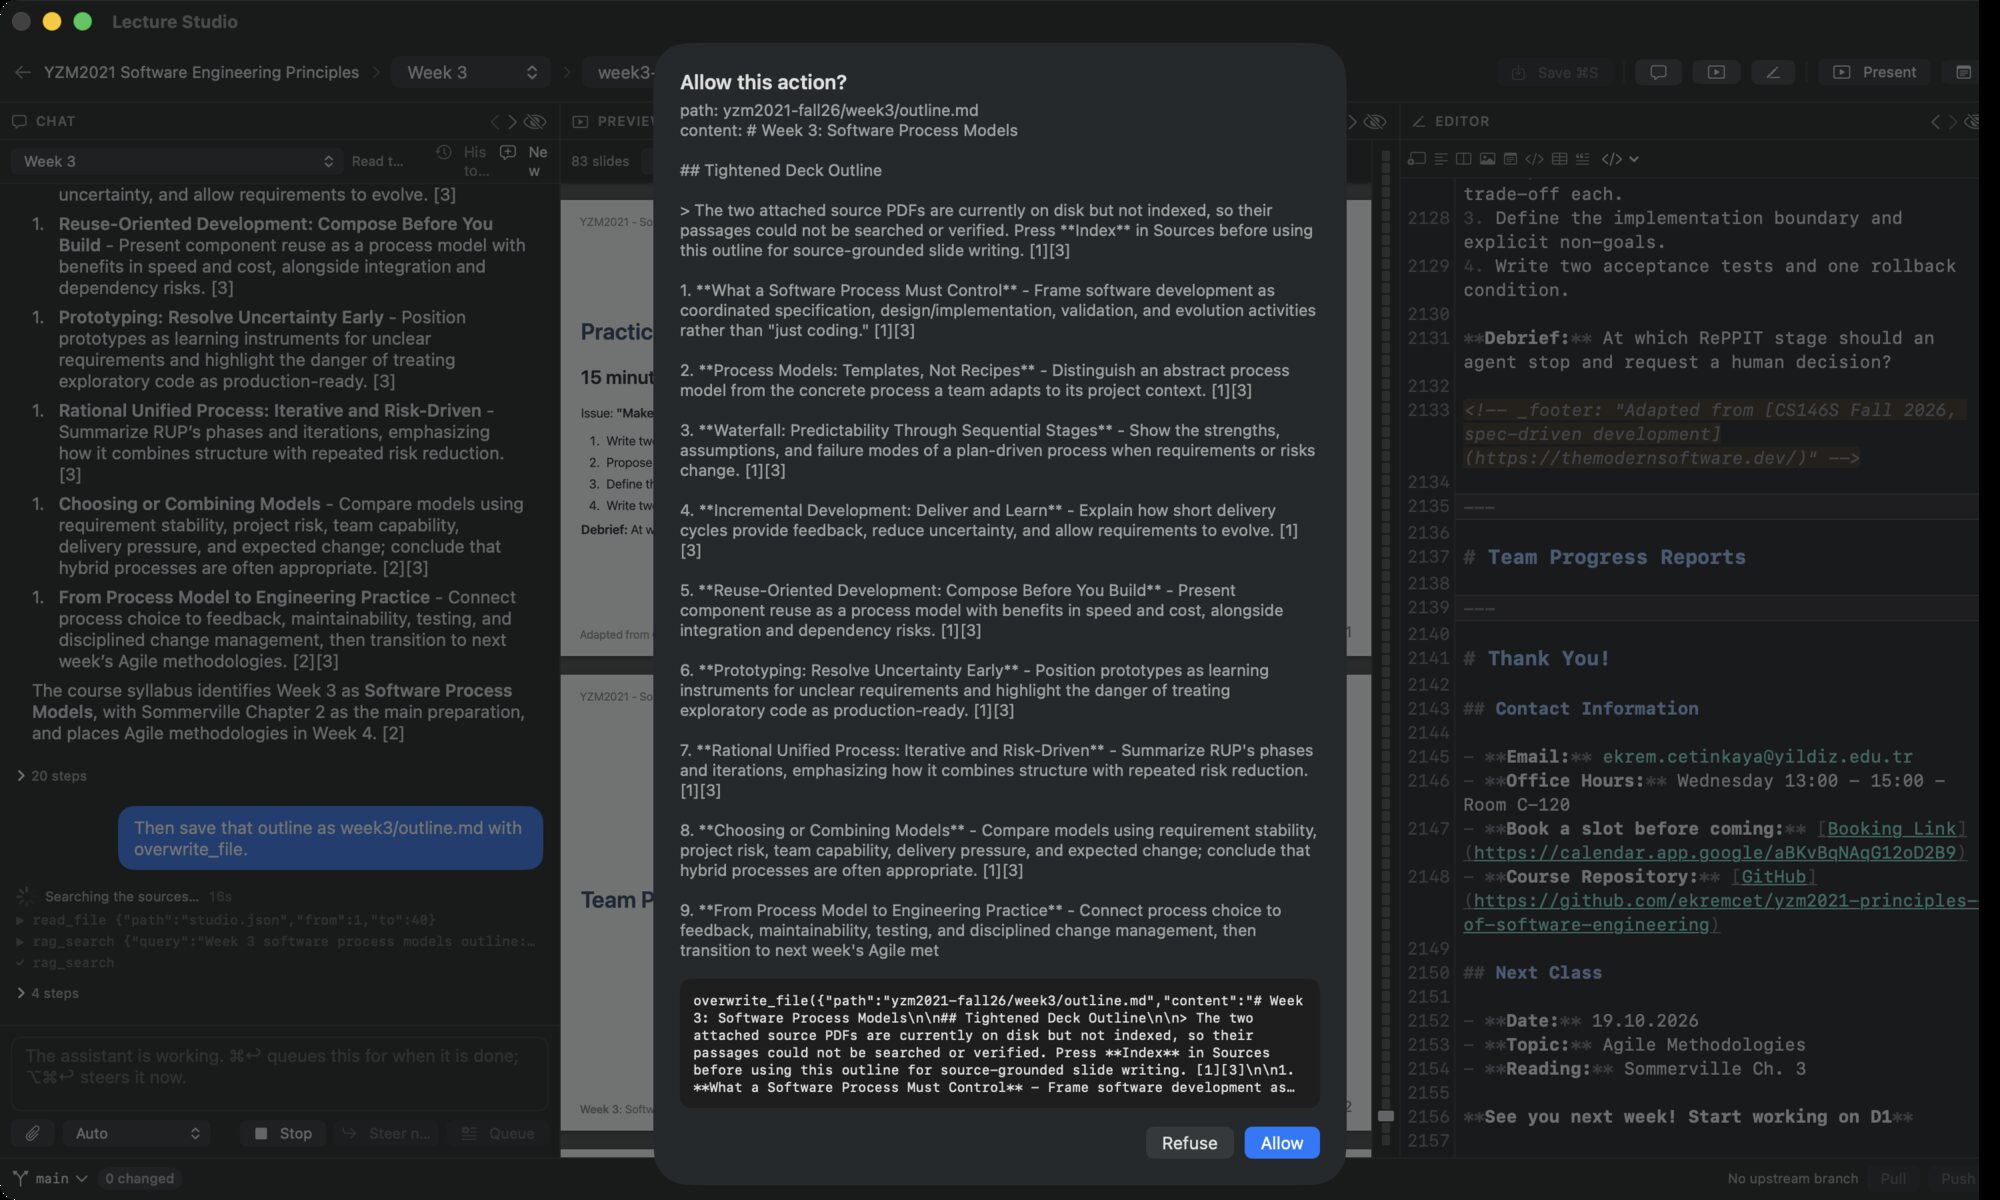Insert table via editor toolbar table icon
This screenshot has width=2000, height=1200.
tap(1559, 159)
